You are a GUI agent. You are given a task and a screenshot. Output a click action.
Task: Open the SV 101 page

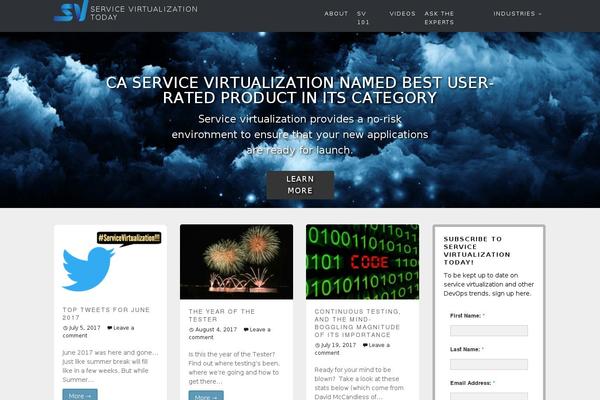(x=363, y=18)
